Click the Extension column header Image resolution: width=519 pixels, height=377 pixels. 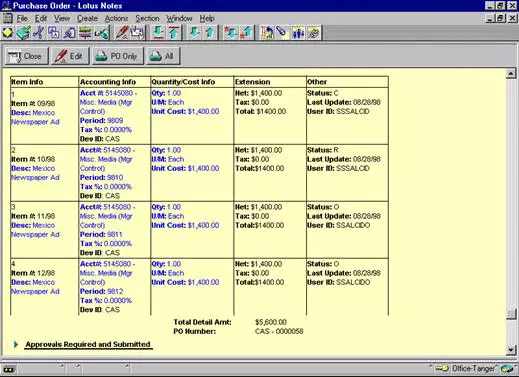[x=252, y=82]
